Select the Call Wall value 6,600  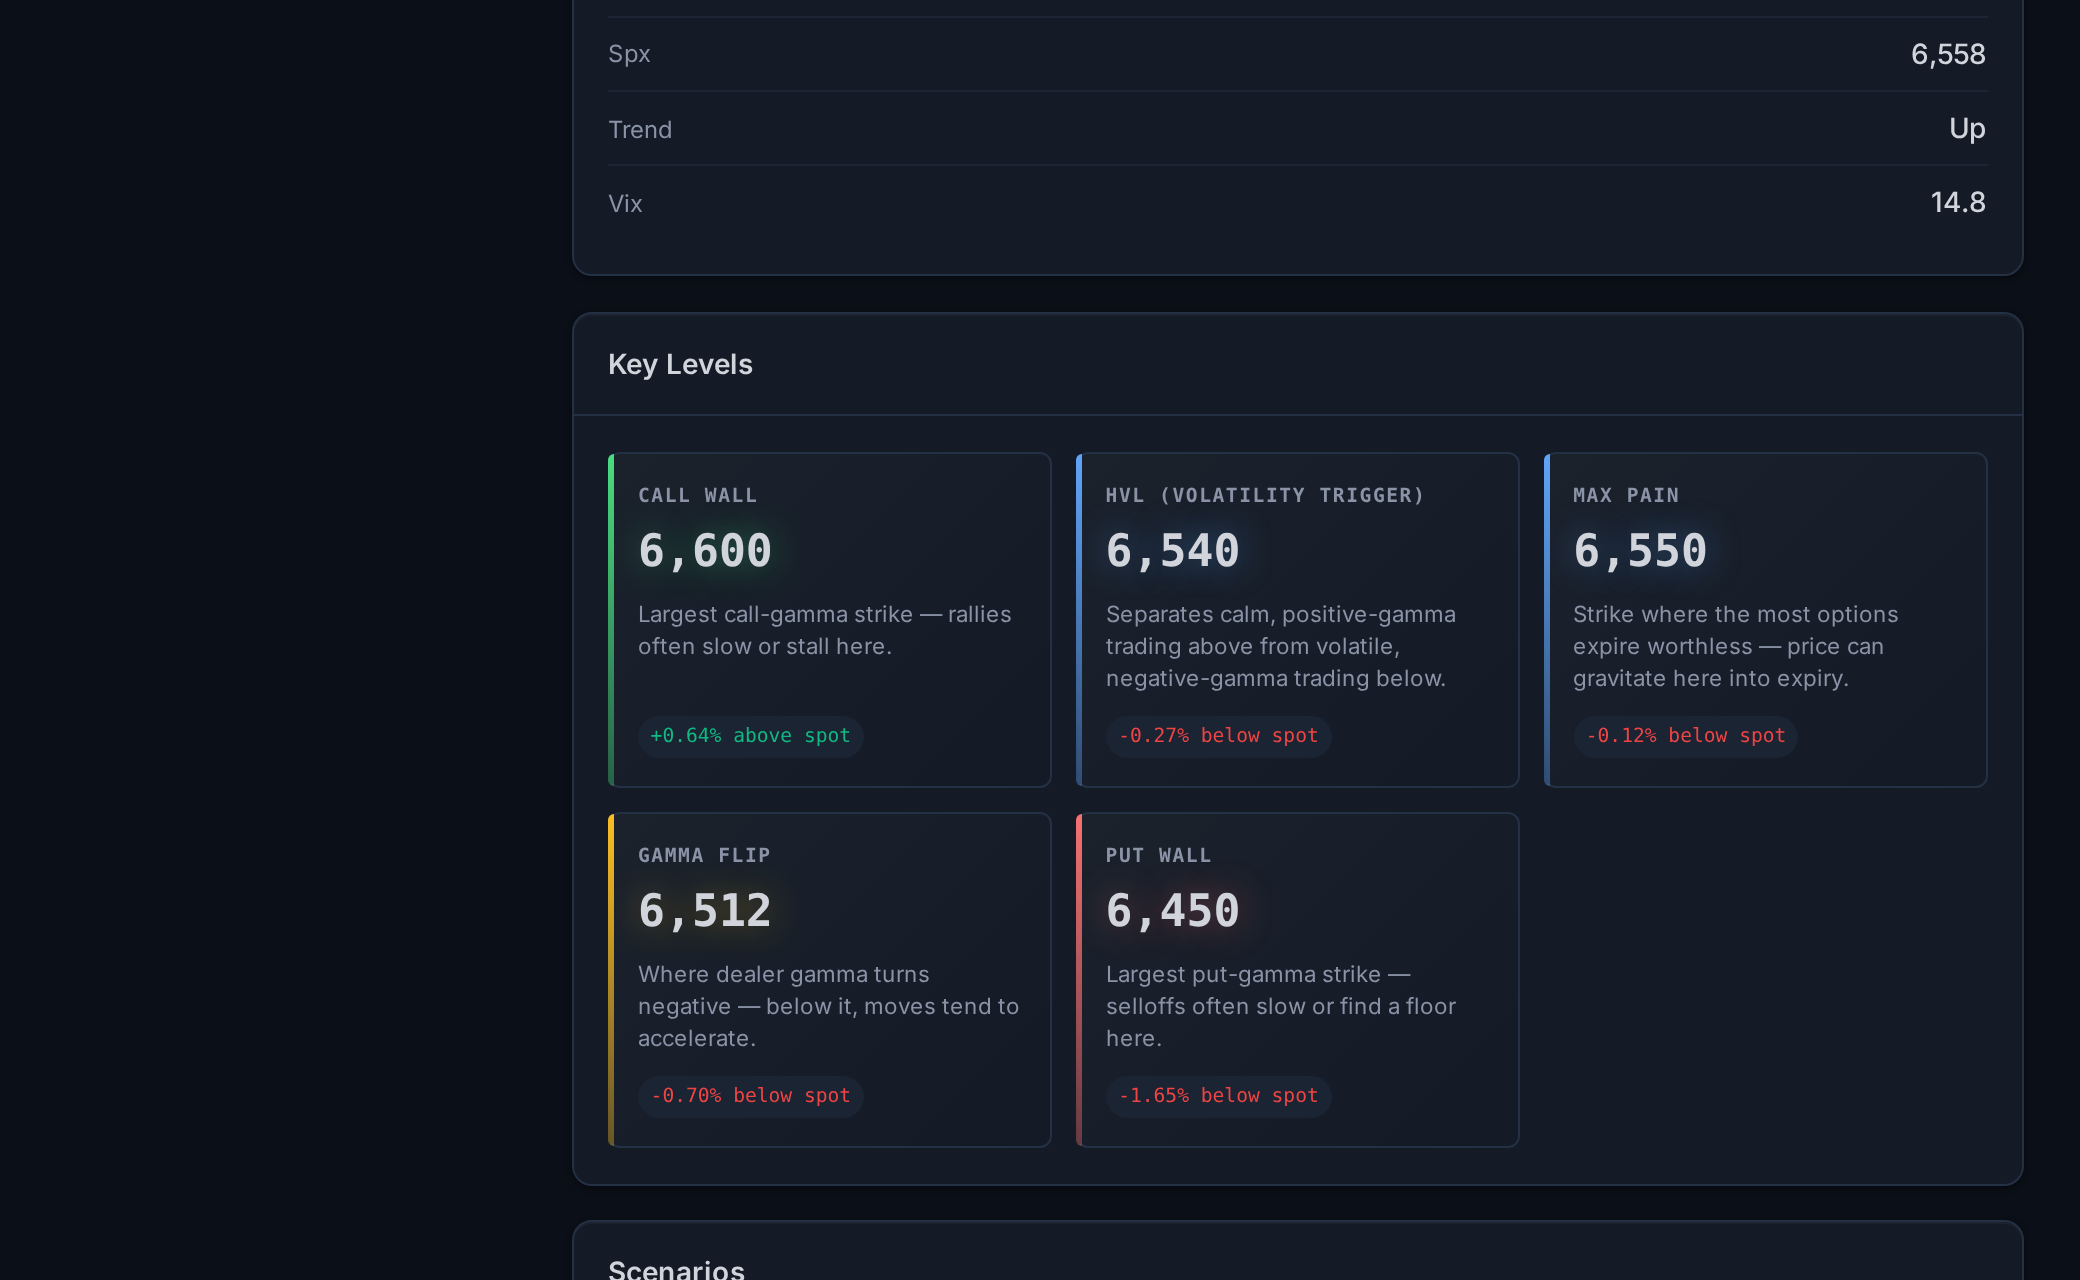point(705,551)
